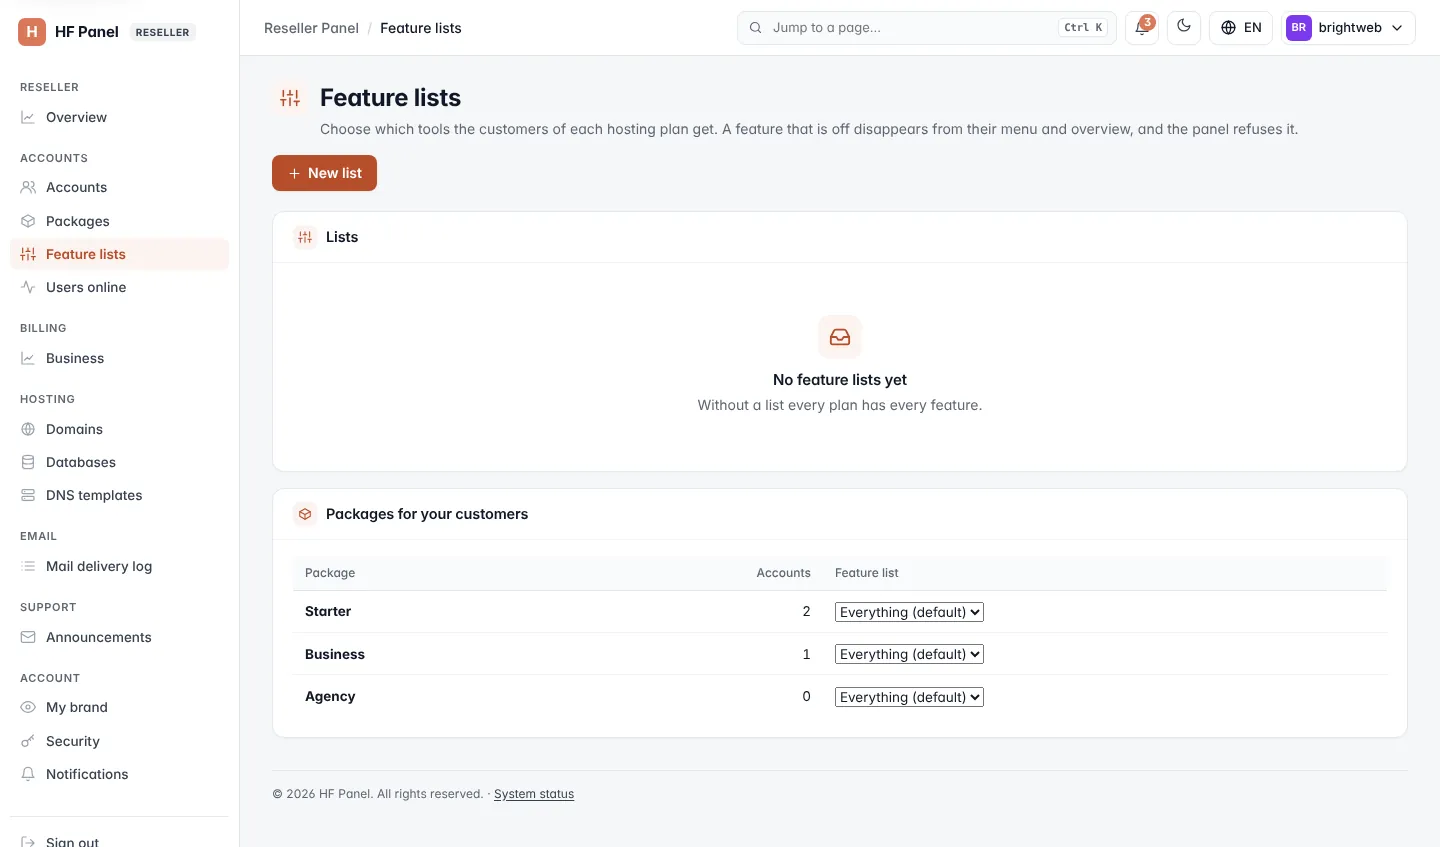
Task: Click the Overview chart icon in sidebar
Action: coord(28,117)
